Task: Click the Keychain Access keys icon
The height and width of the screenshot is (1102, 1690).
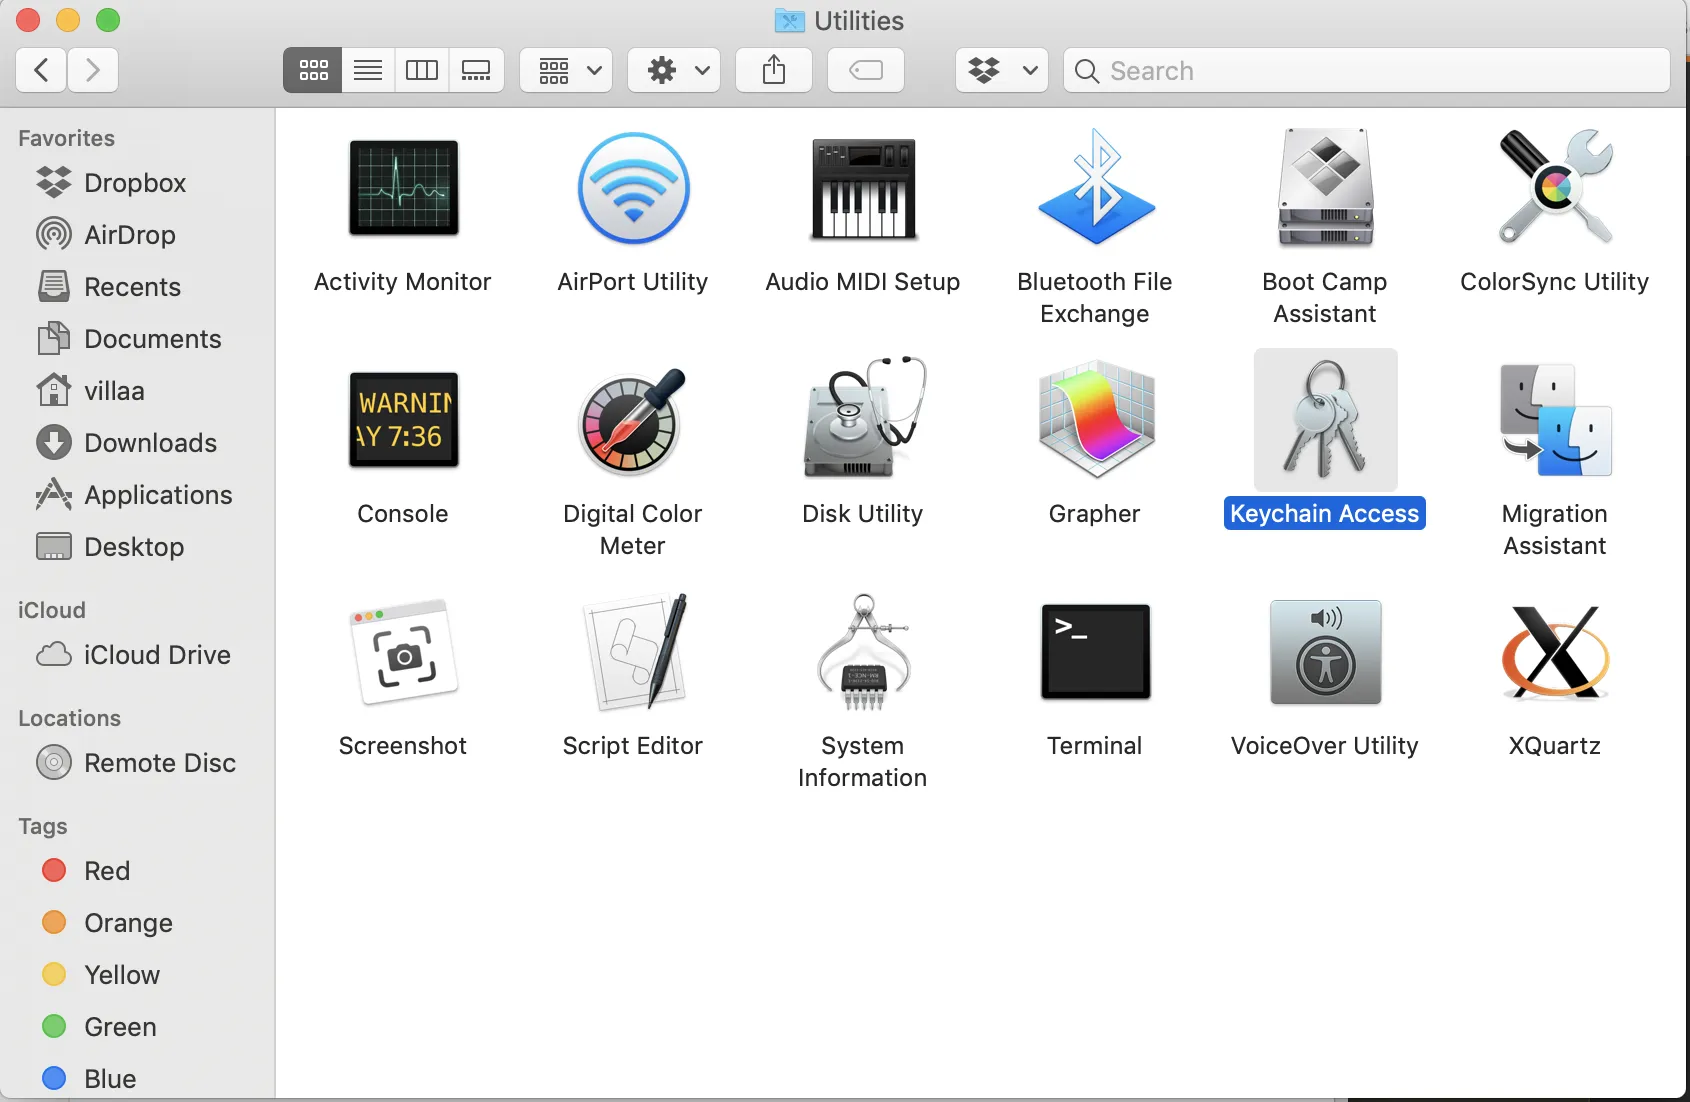Action: click(1325, 419)
